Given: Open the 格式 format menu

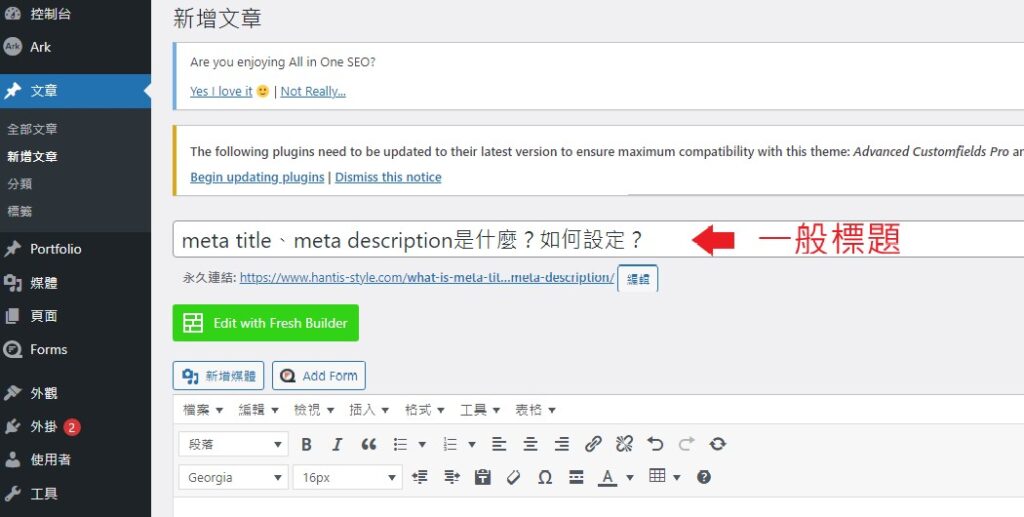Looking at the screenshot, I should coord(424,410).
